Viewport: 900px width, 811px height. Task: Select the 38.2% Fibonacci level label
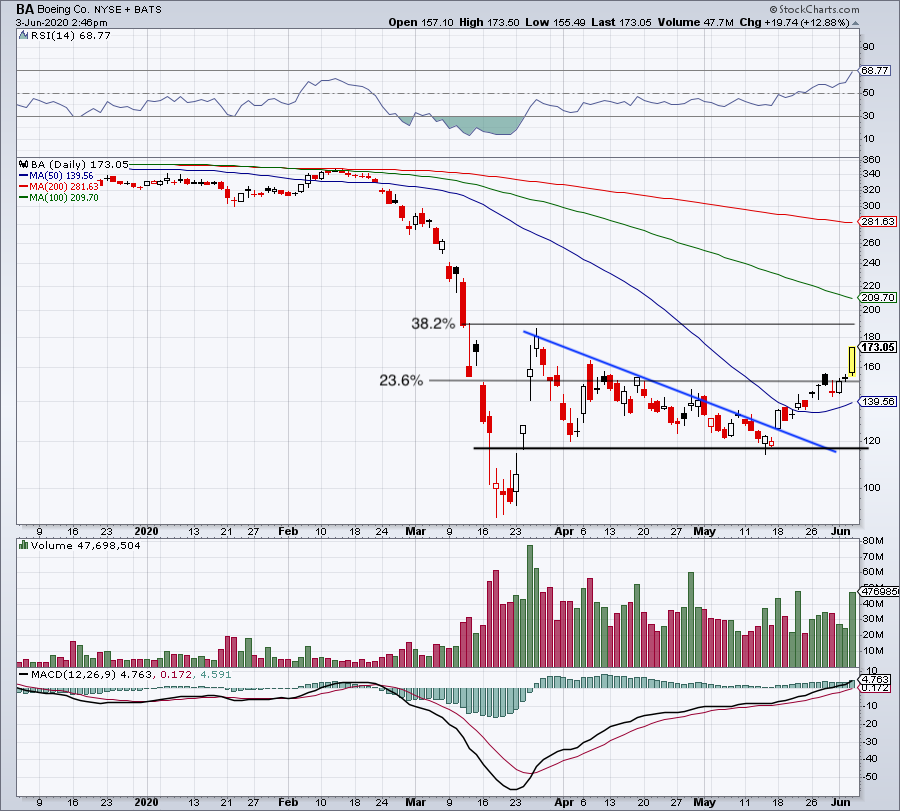click(x=432, y=324)
